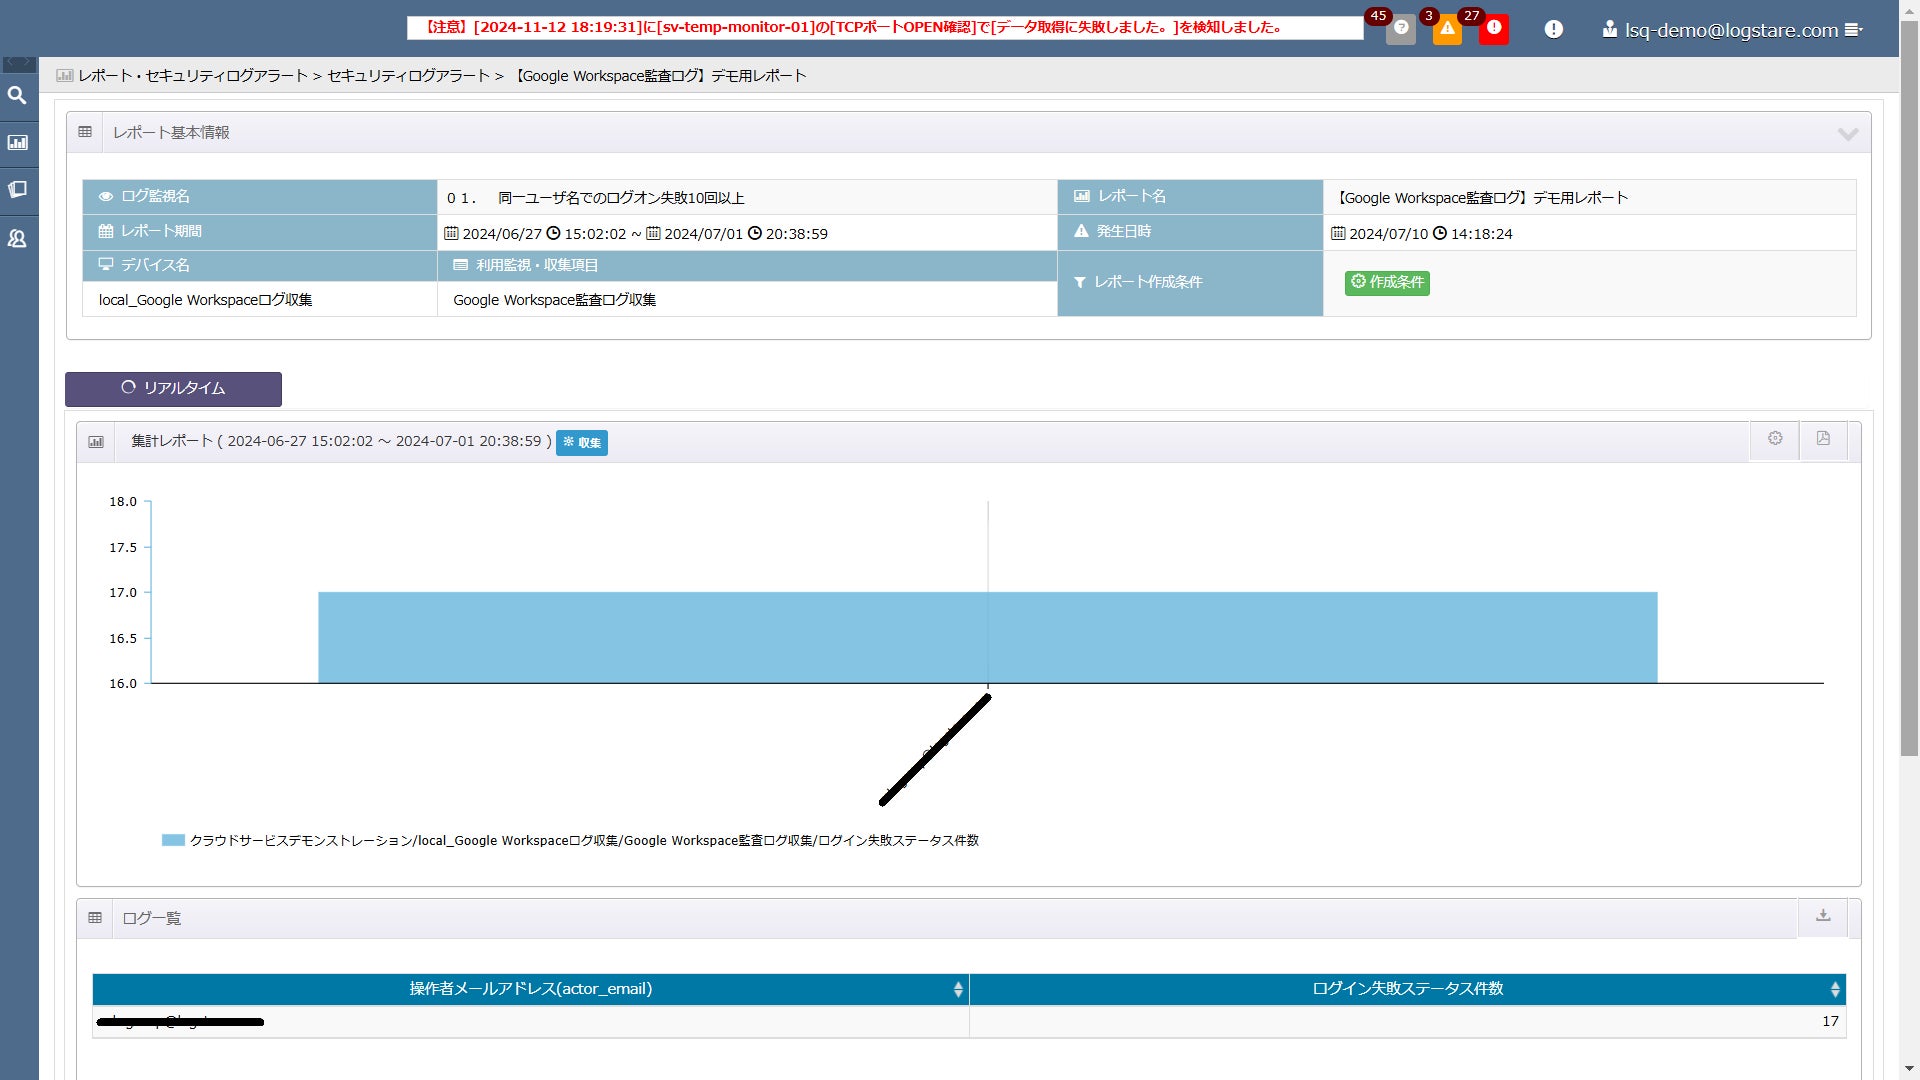
Task: Open the chart reports sidebar icon
Action: pos(17,143)
